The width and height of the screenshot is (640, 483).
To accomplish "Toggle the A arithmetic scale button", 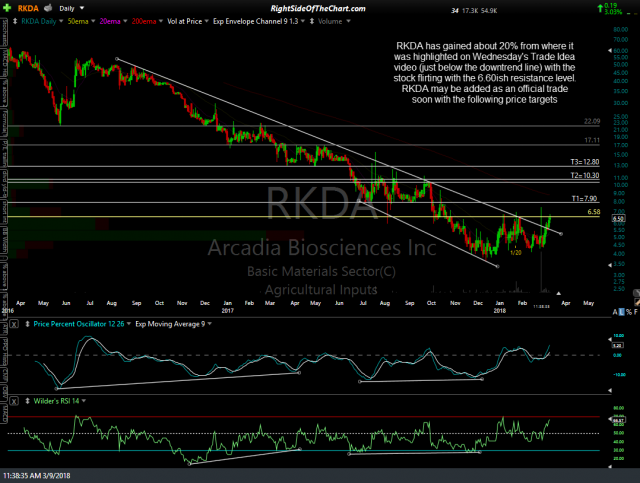I will click(615, 312).
